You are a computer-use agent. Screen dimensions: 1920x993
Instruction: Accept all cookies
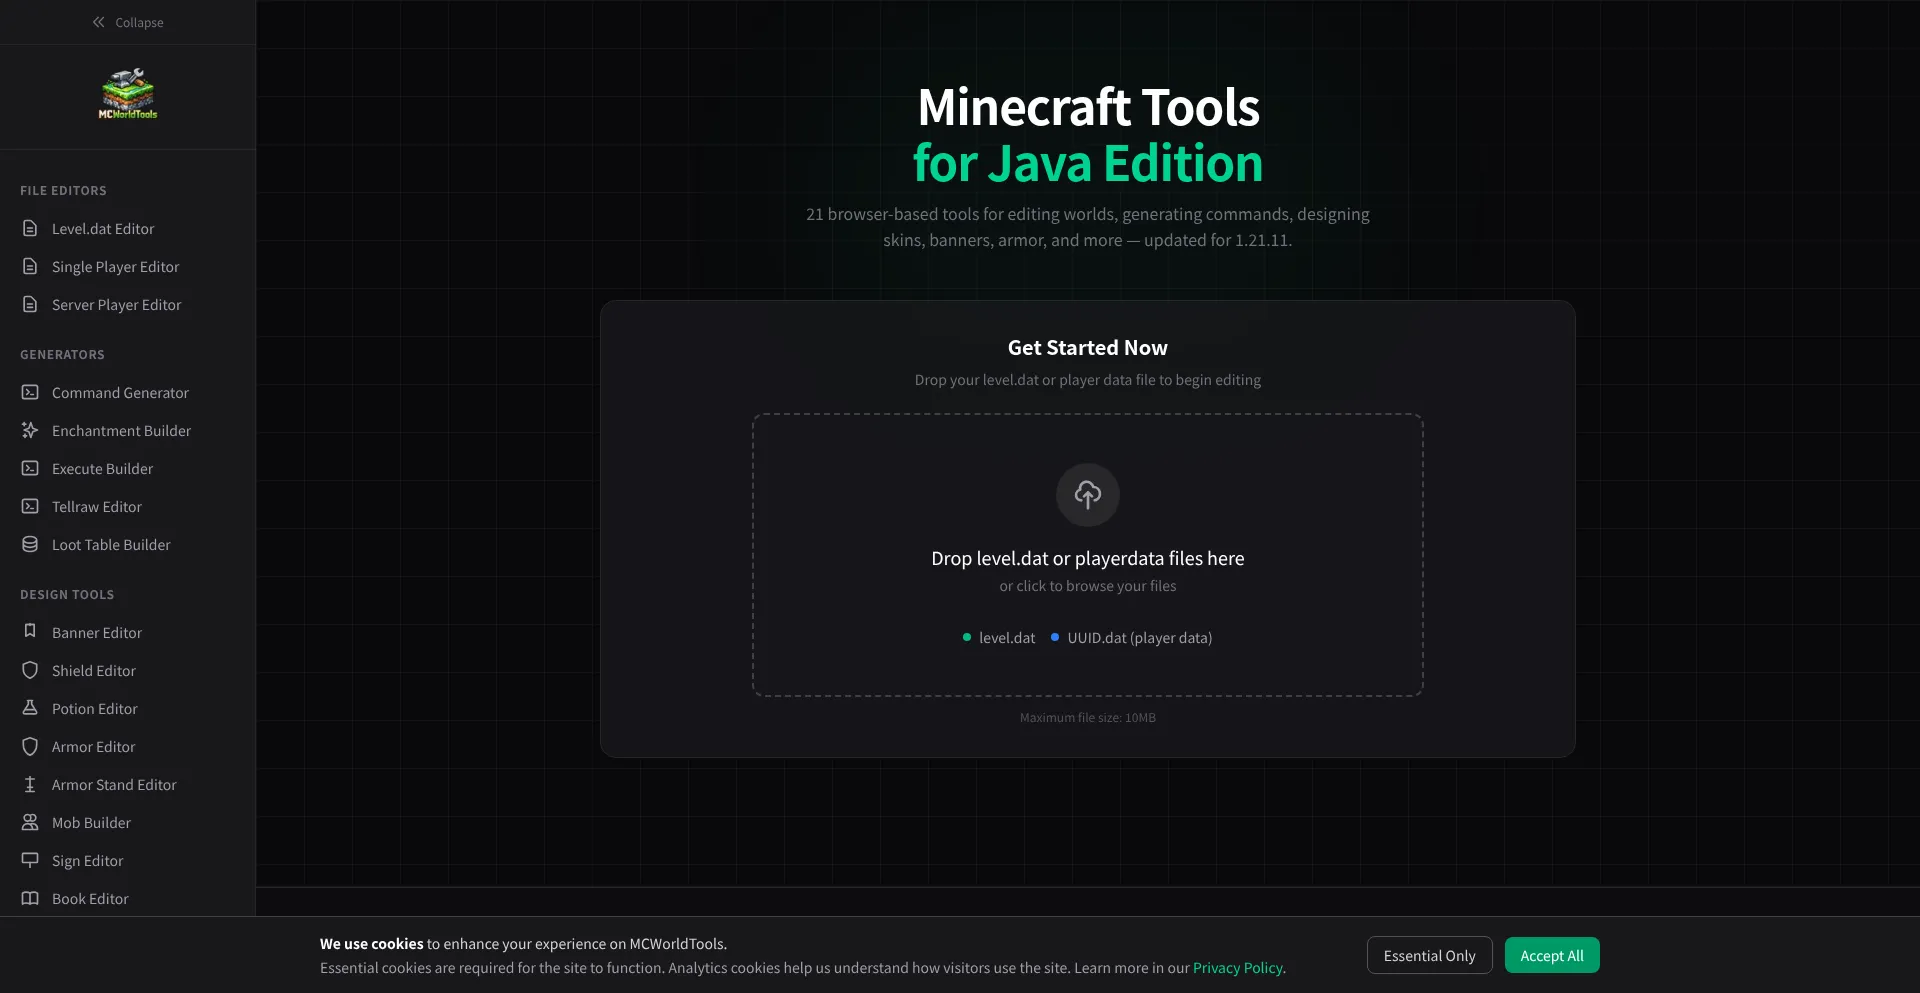click(1552, 955)
